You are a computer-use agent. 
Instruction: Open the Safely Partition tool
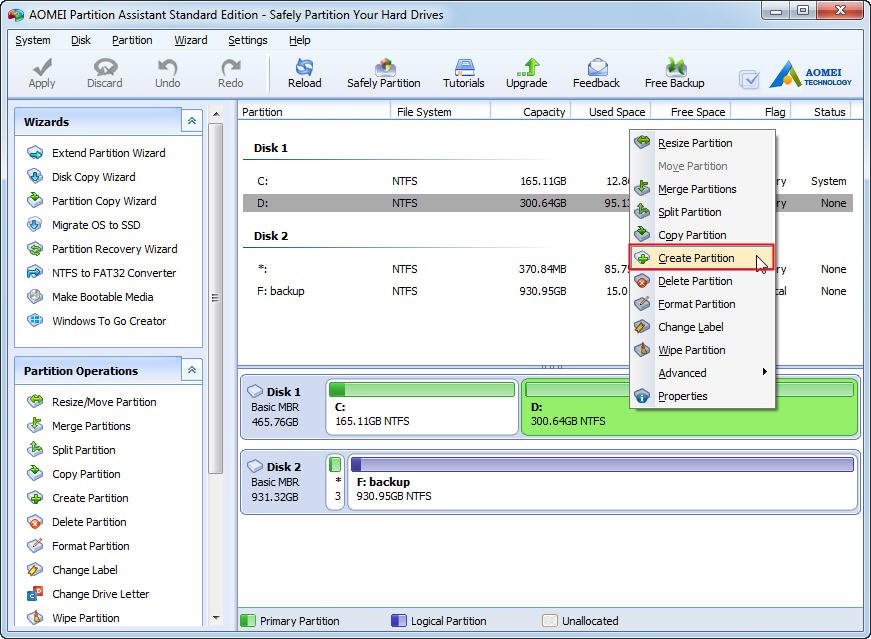[x=384, y=73]
